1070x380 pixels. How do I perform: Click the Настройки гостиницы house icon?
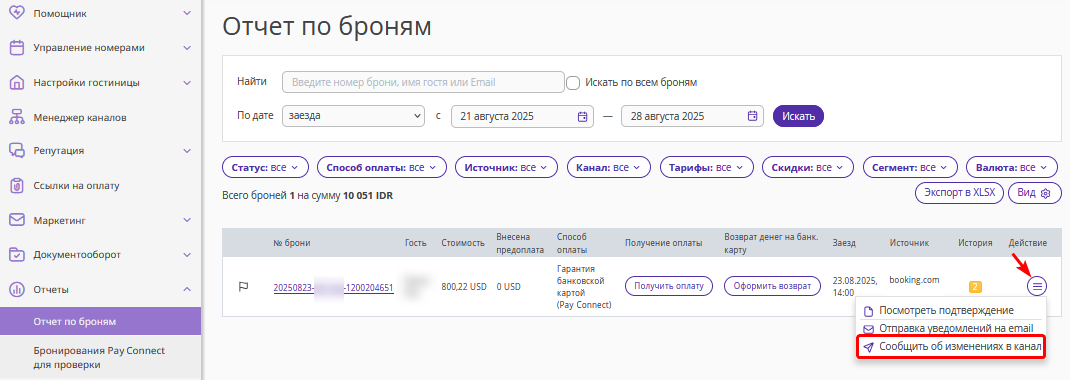coord(17,83)
